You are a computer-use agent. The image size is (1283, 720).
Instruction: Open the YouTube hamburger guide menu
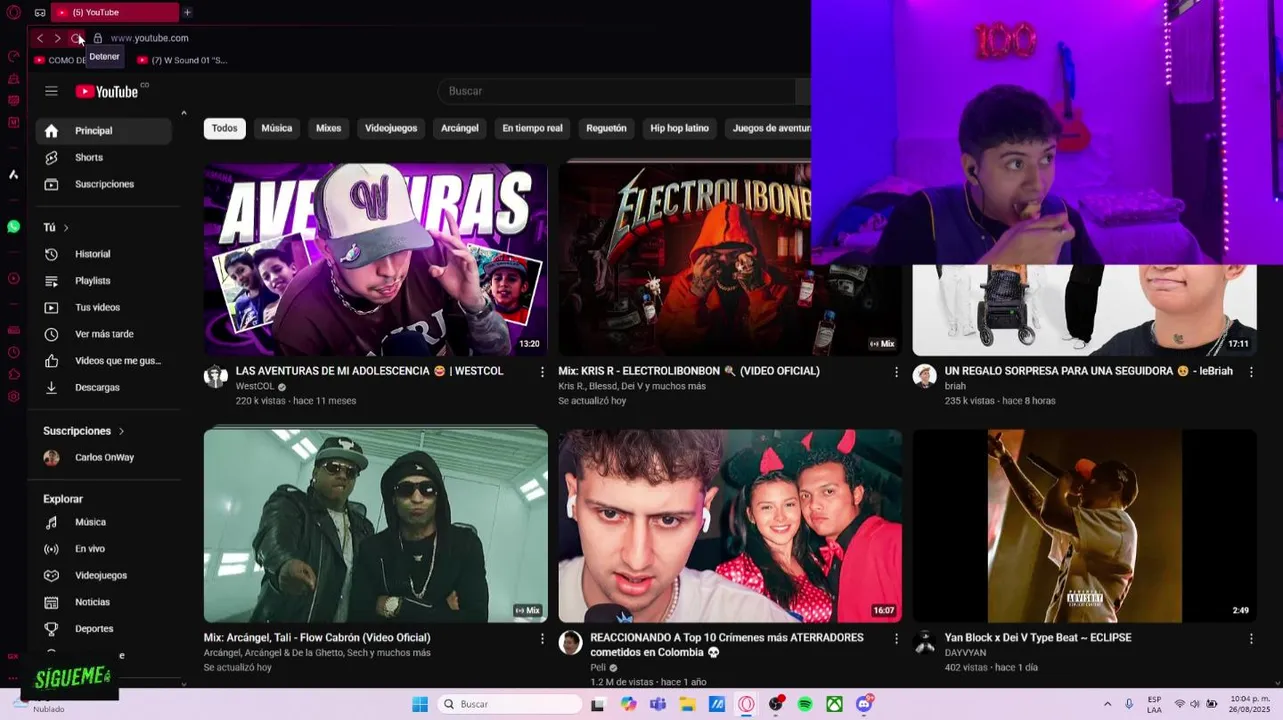click(51, 91)
